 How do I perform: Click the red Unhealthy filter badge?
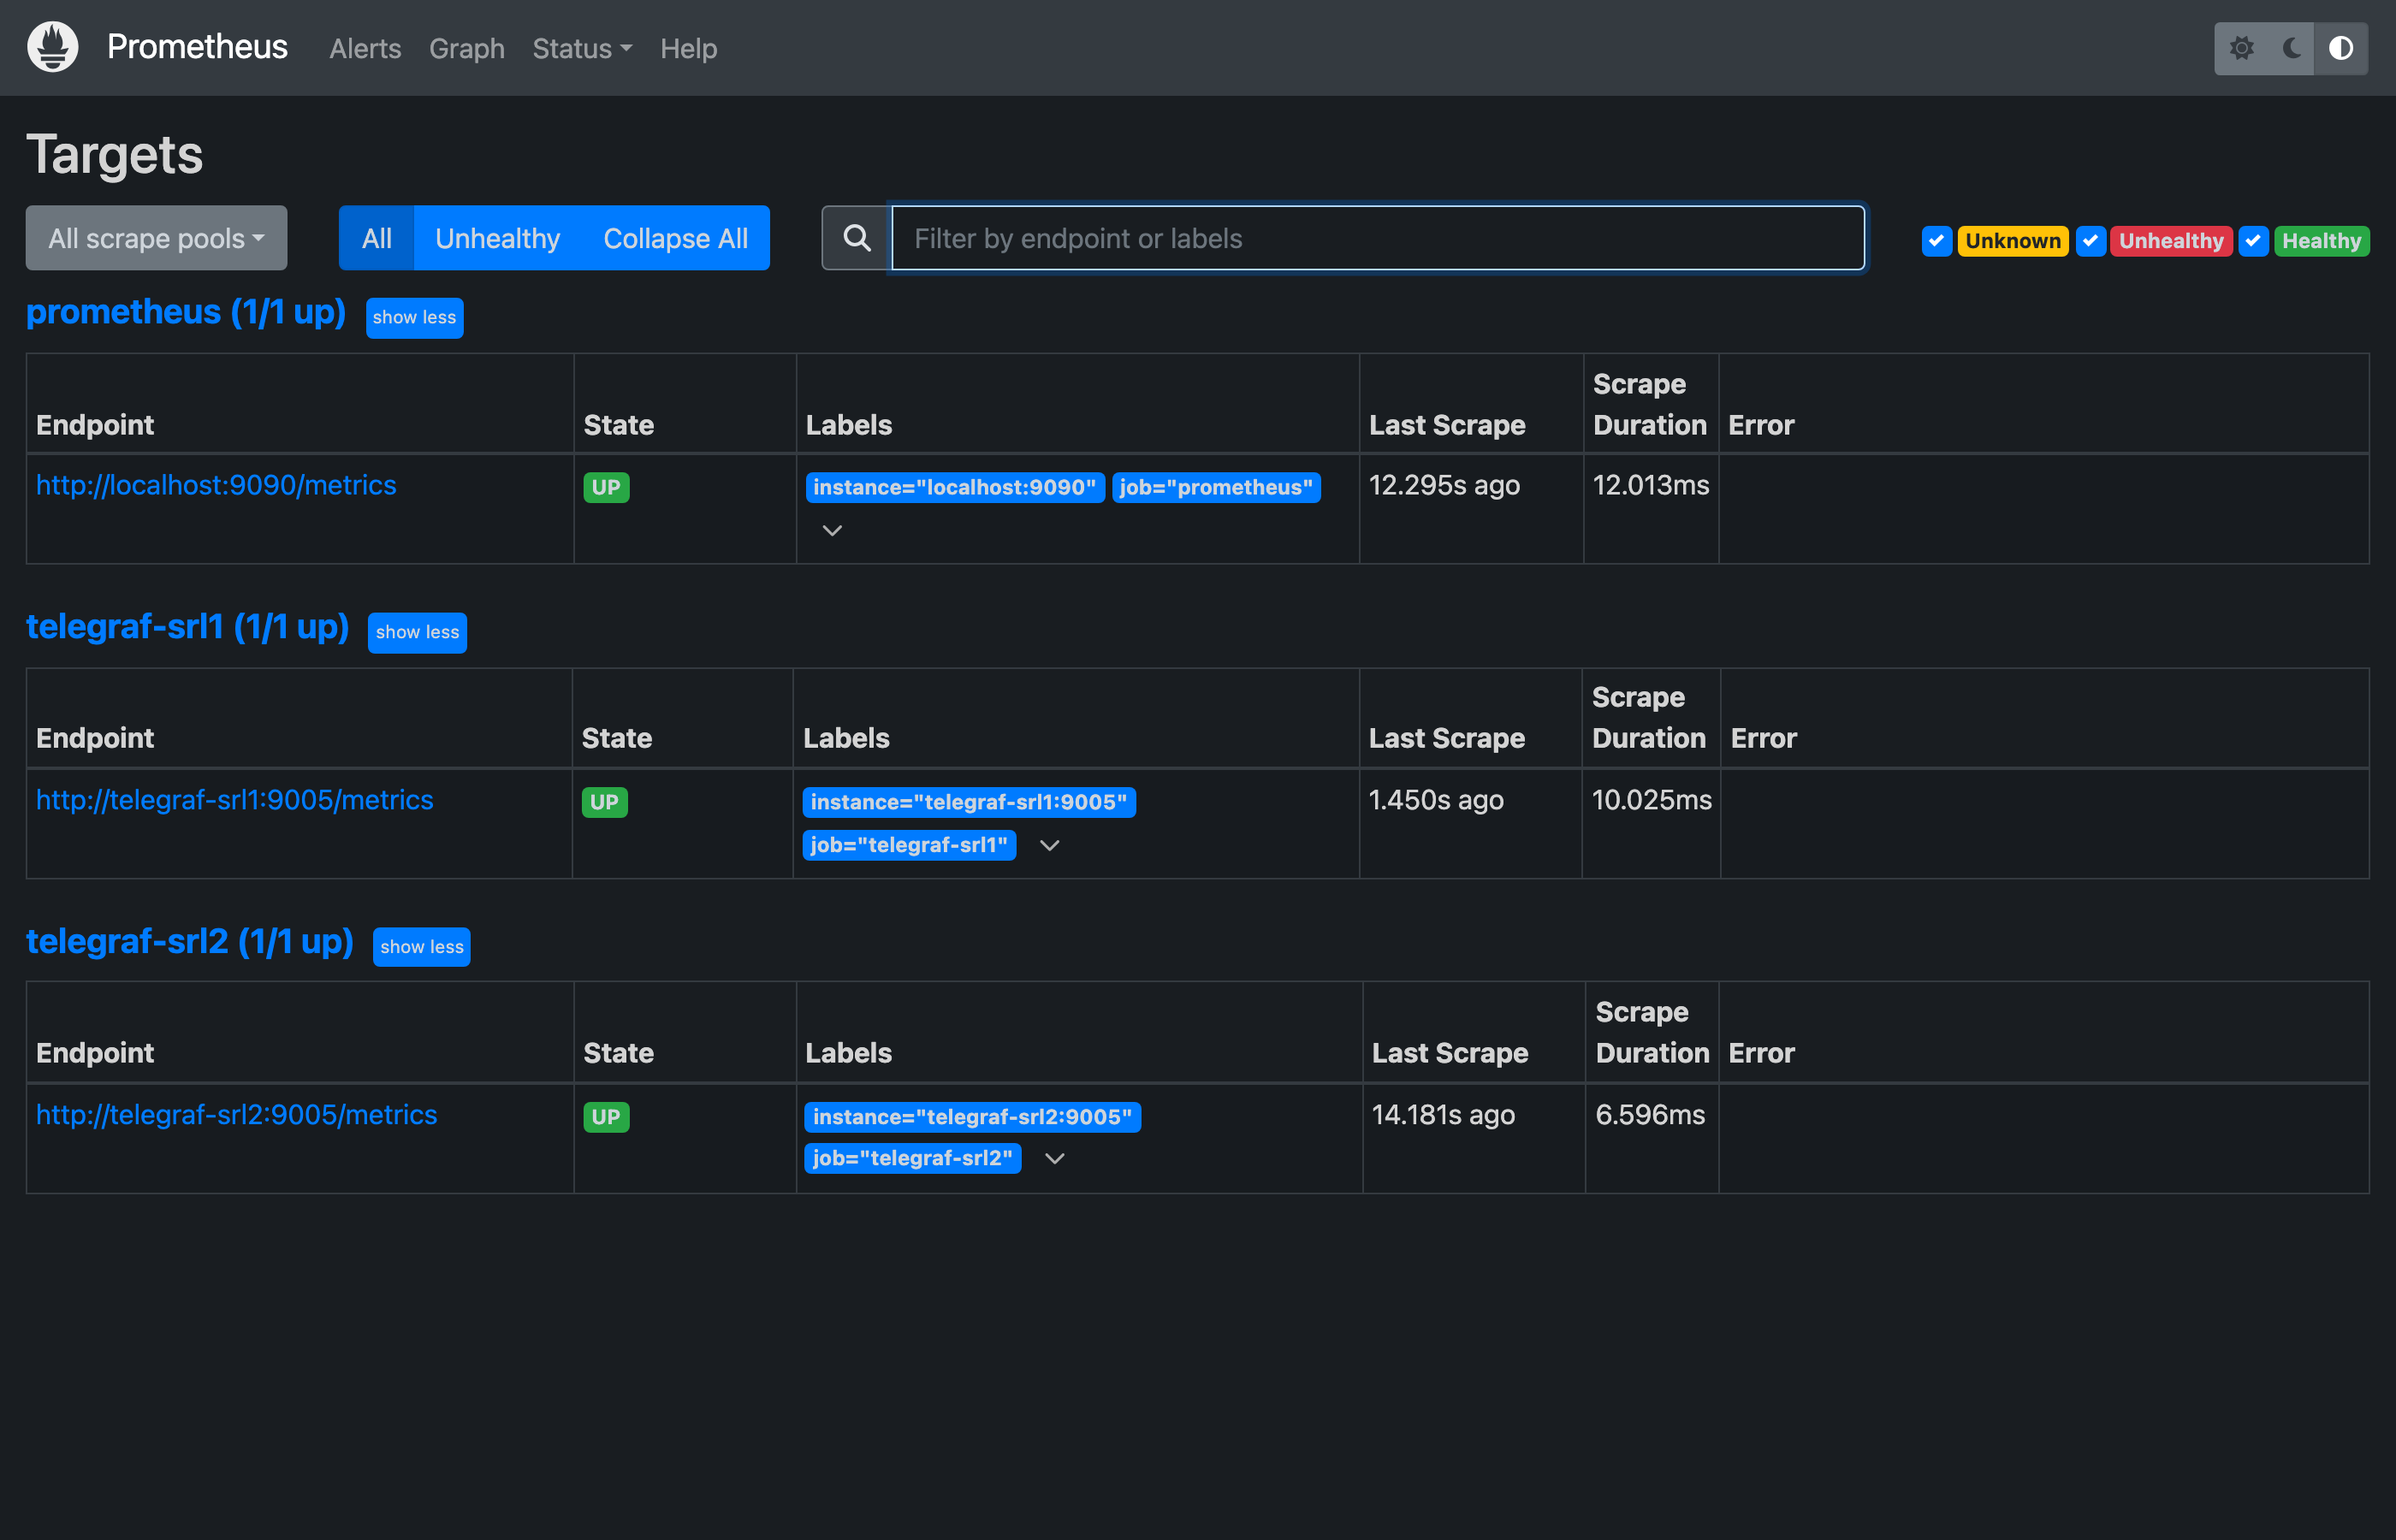[x=2170, y=241]
